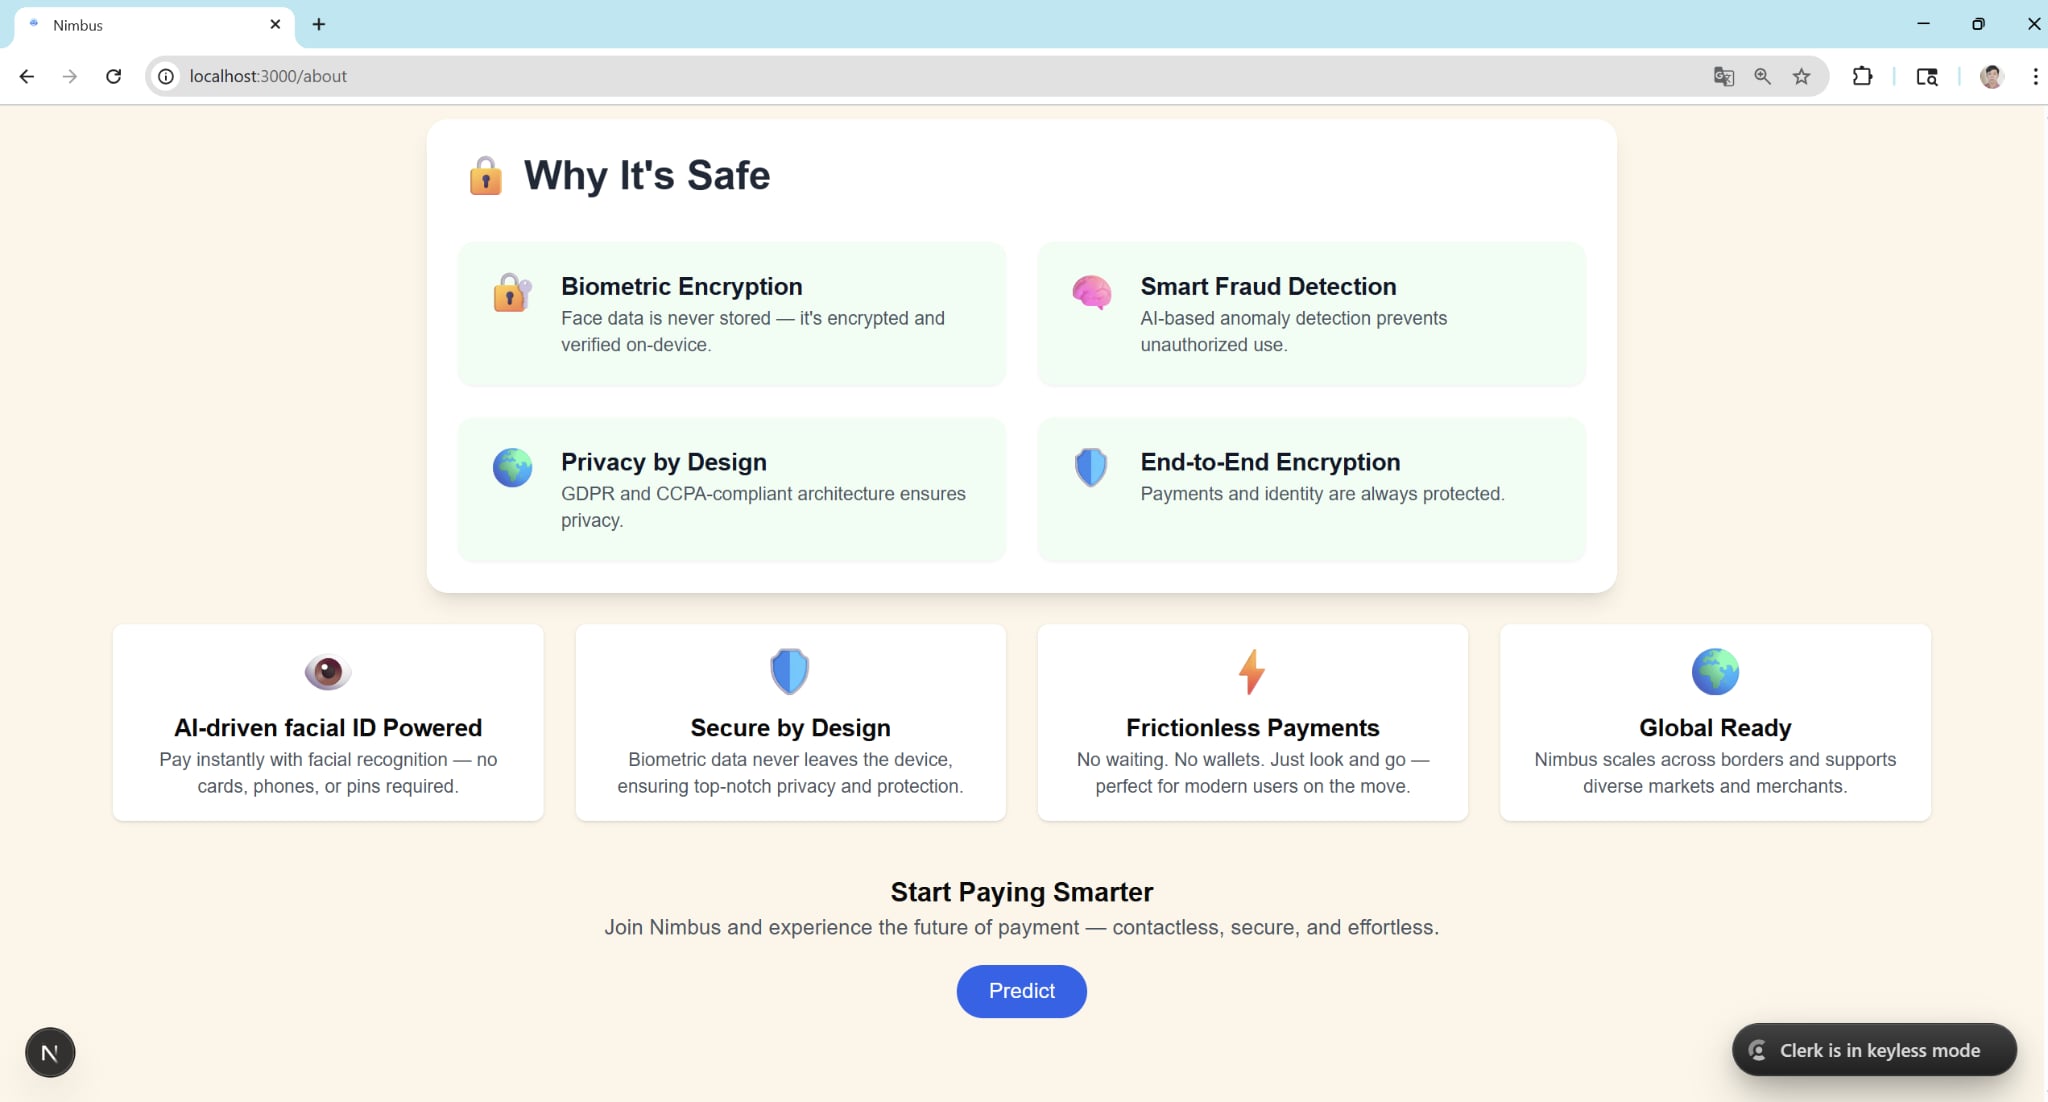Open the Next.js dev tools badge
Image resolution: width=2048 pixels, height=1102 pixels.
tap(50, 1052)
